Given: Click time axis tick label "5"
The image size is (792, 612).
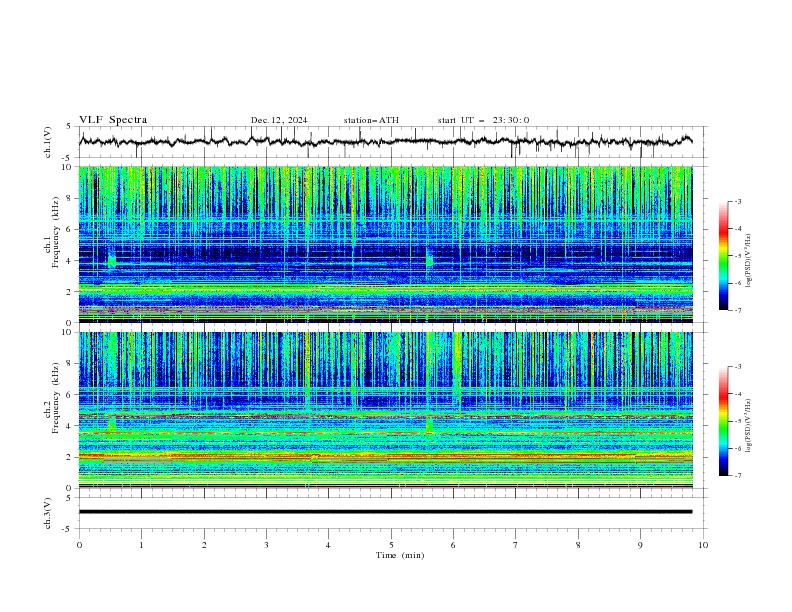Looking at the screenshot, I should [391, 545].
